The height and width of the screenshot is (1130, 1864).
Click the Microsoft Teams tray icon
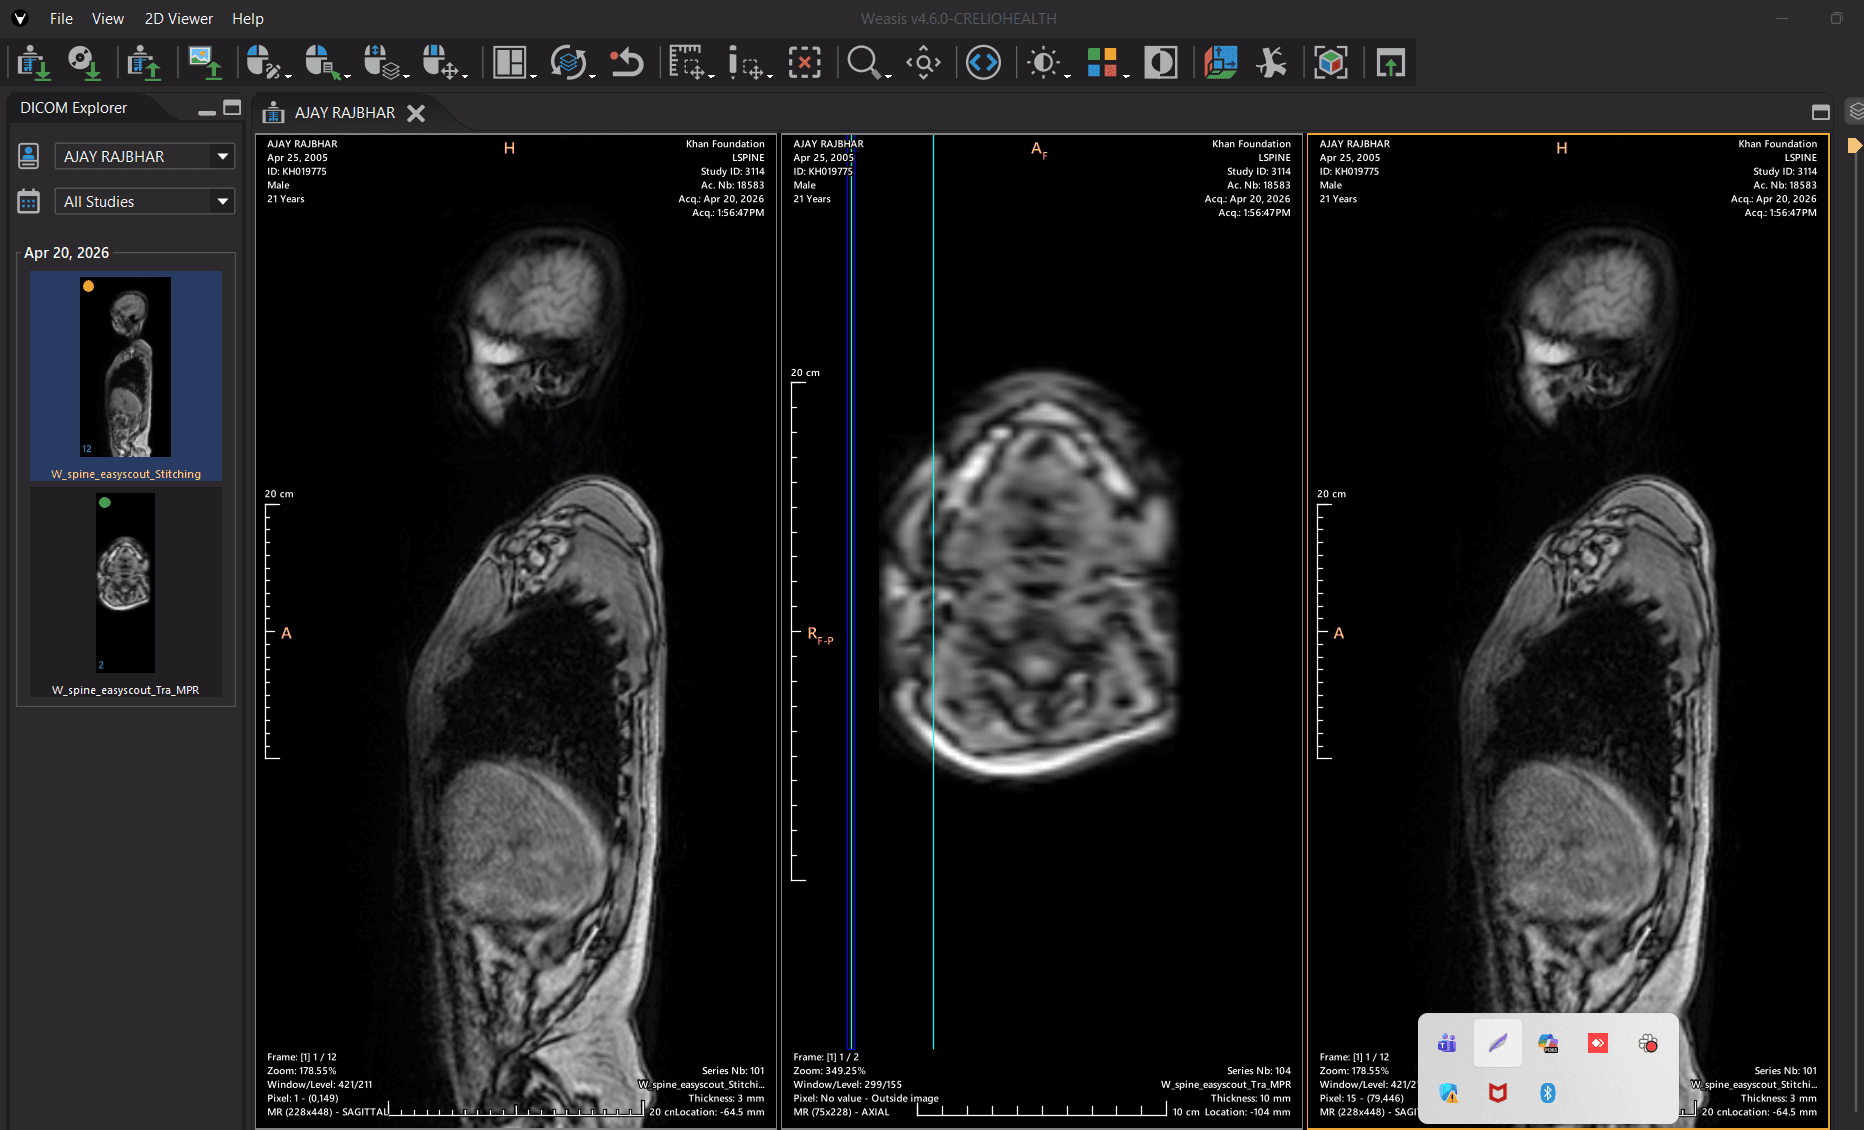pos(1447,1044)
